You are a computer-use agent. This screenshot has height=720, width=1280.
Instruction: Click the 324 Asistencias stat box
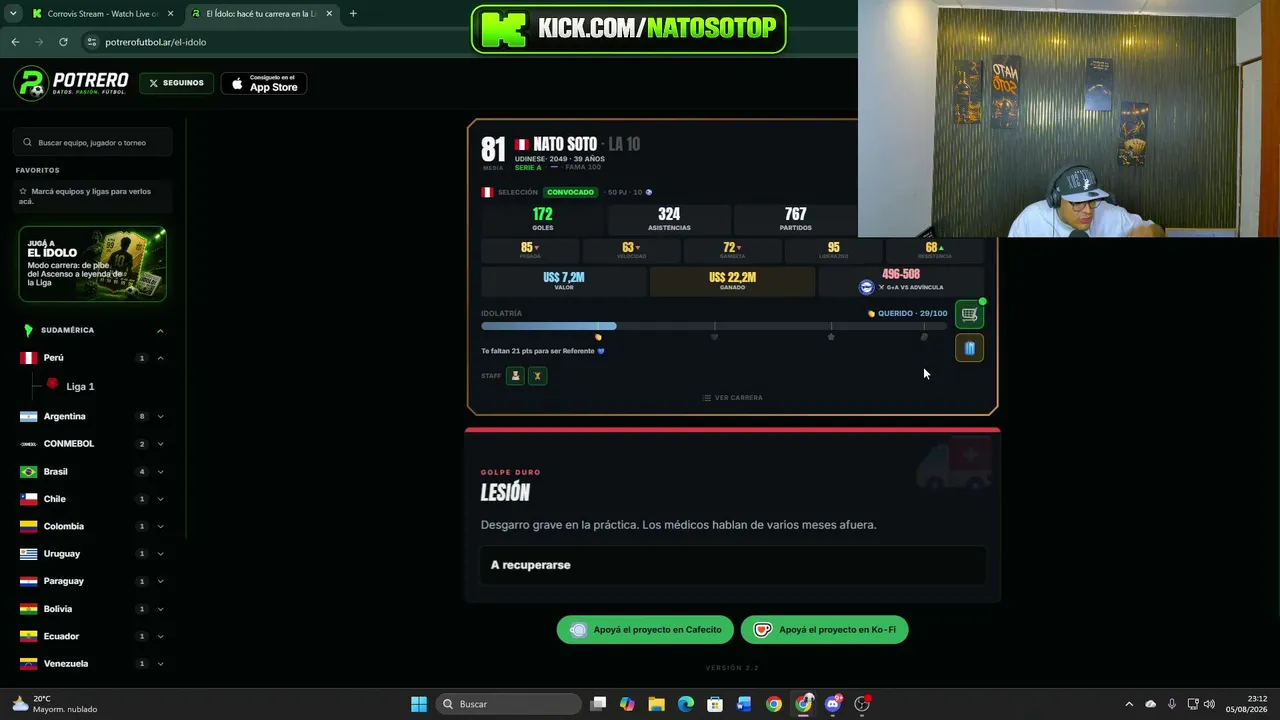tap(669, 219)
